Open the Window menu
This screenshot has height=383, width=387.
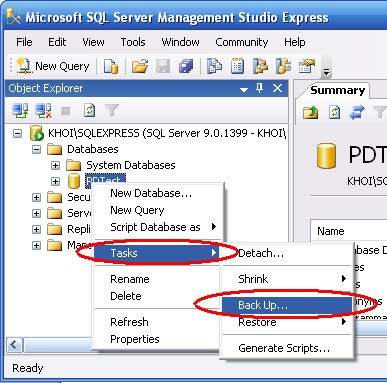point(180,42)
